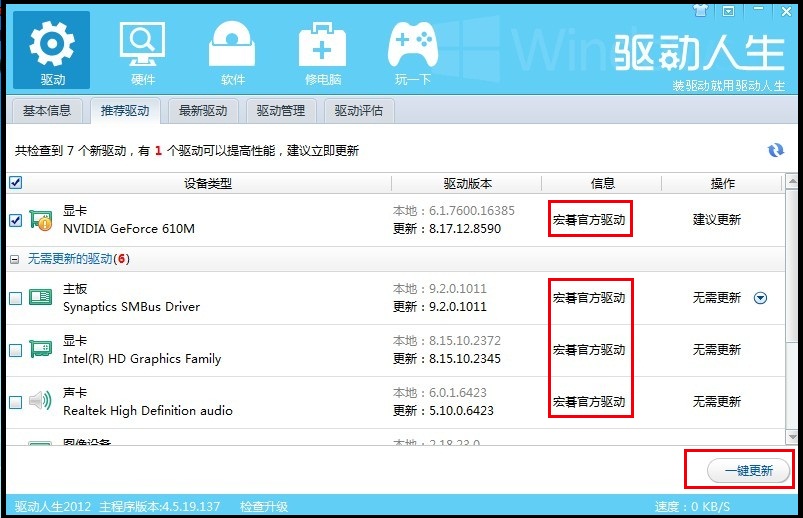The height and width of the screenshot is (518, 803).
Task: Check the Synaptics SMBus Driver checkbox
Action: pyautogui.click(x=16, y=298)
